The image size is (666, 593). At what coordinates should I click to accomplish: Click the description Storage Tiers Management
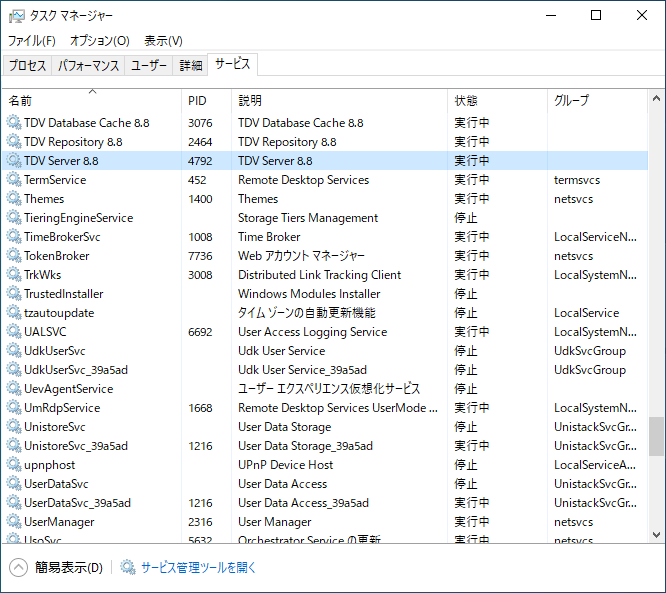point(308,217)
